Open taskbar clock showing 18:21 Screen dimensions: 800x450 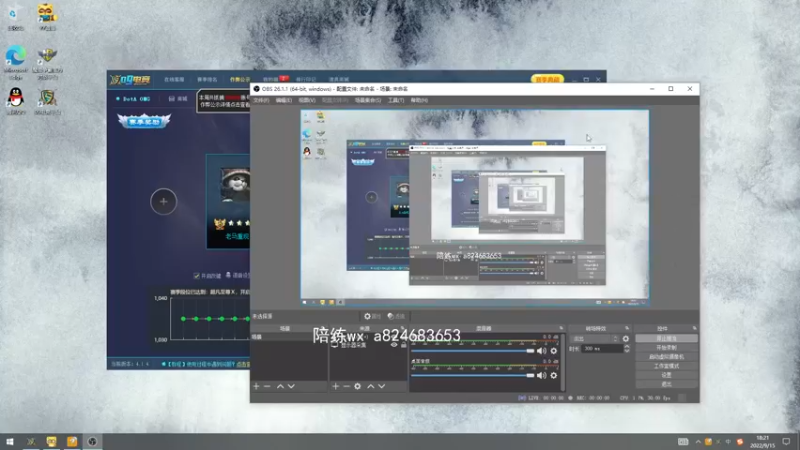pyautogui.click(x=762, y=441)
